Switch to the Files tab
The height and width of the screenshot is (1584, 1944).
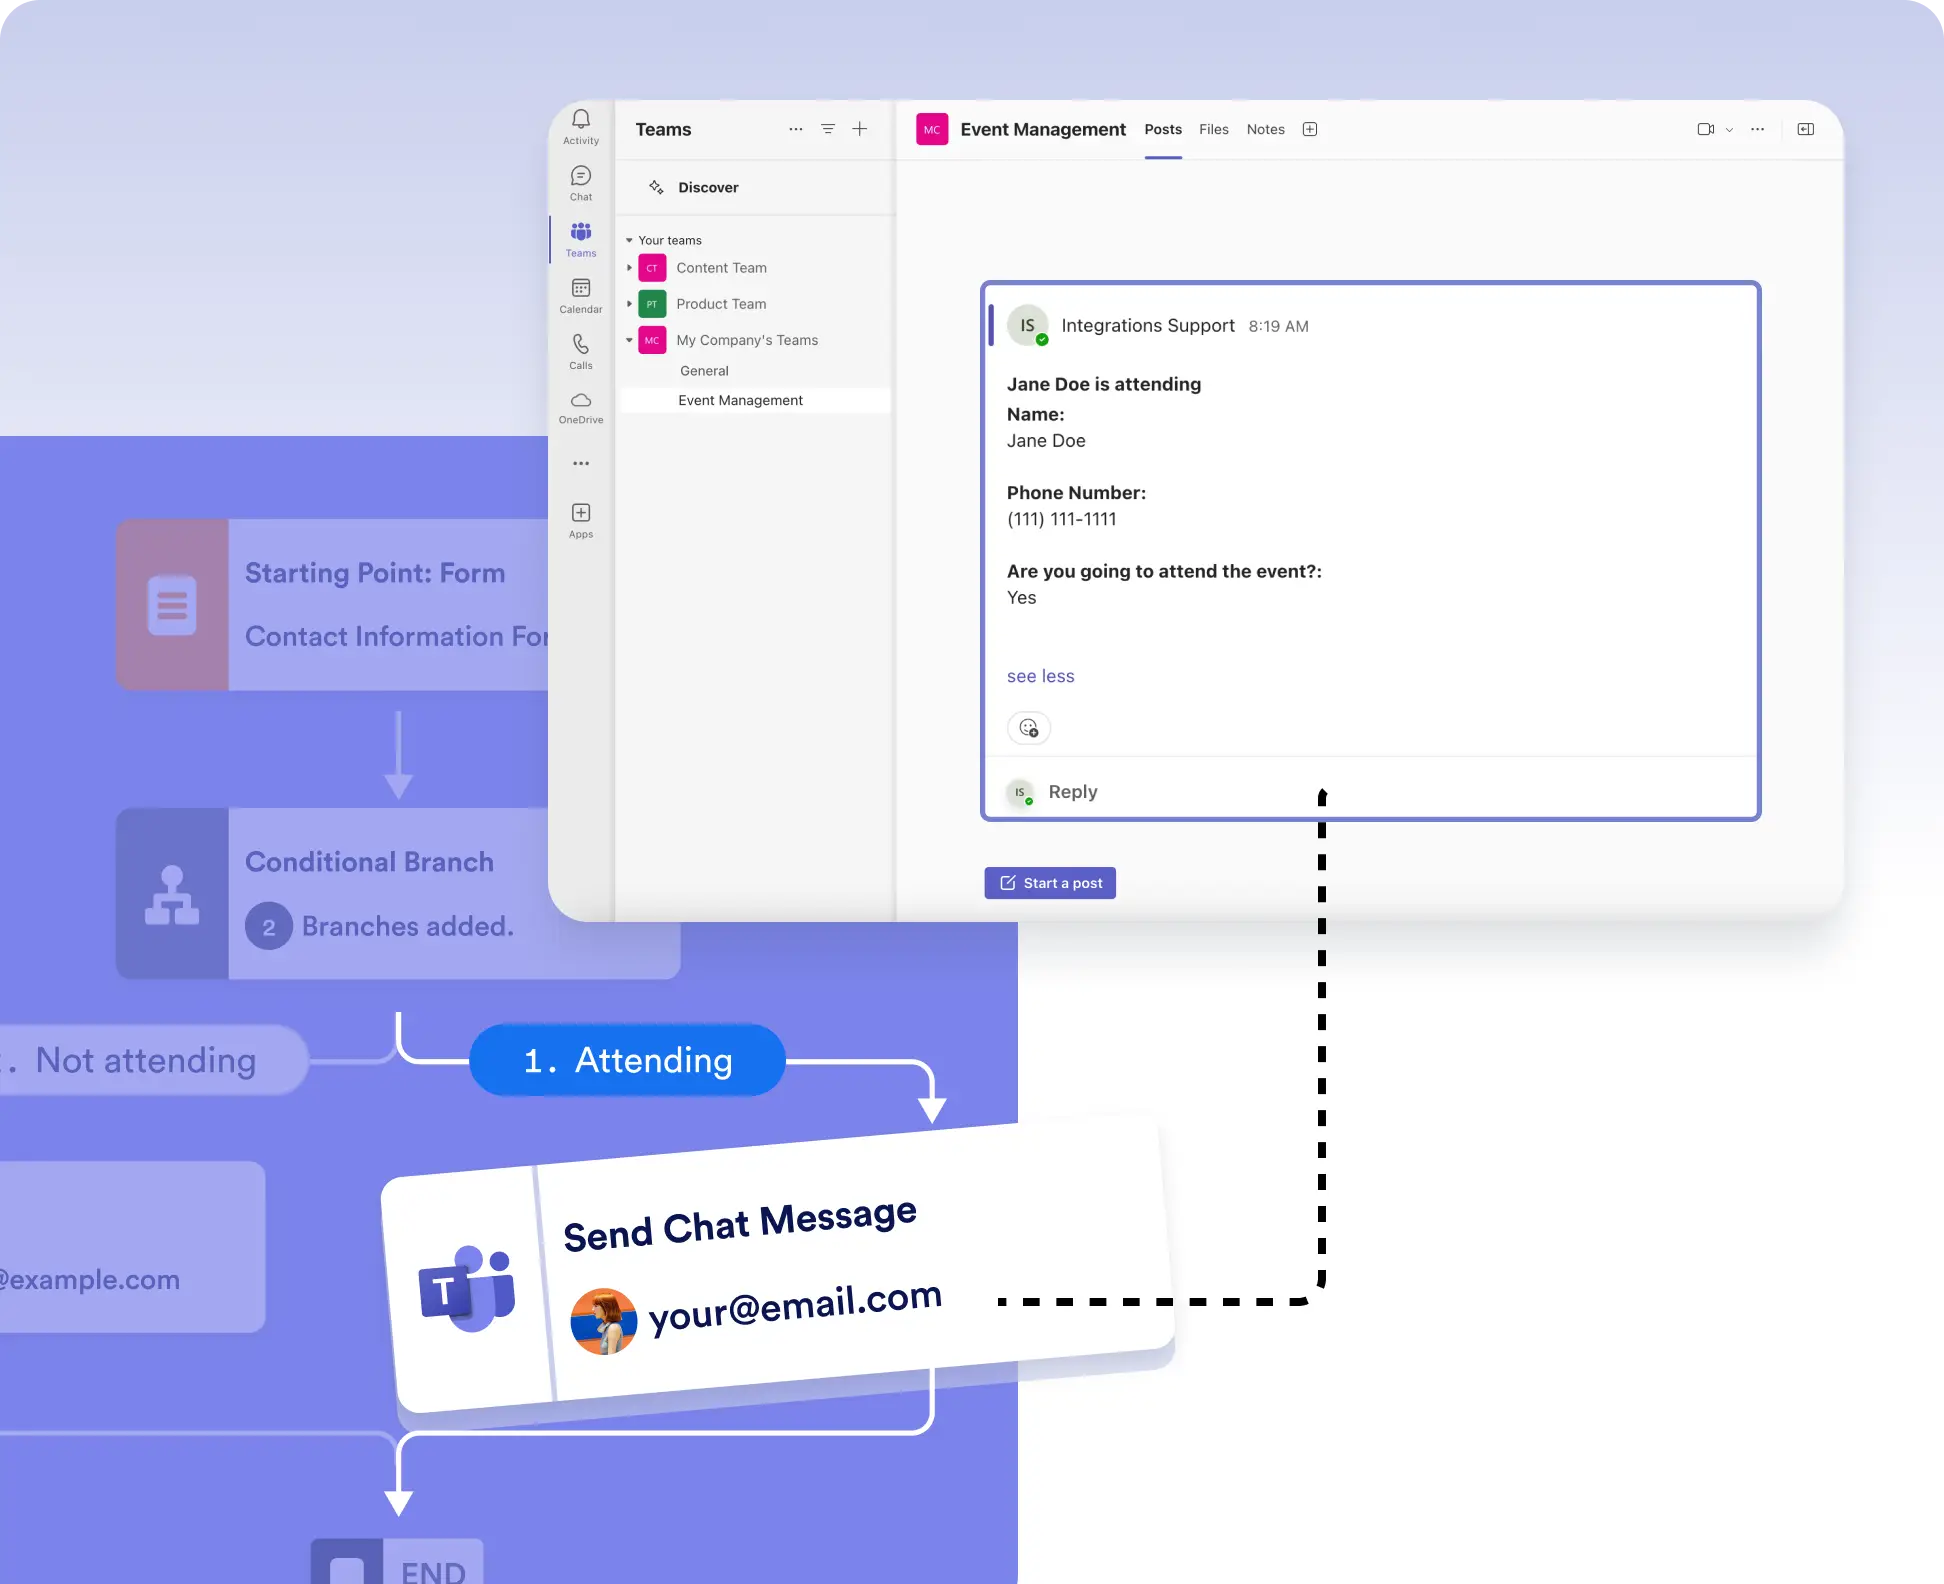click(1214, 129)
